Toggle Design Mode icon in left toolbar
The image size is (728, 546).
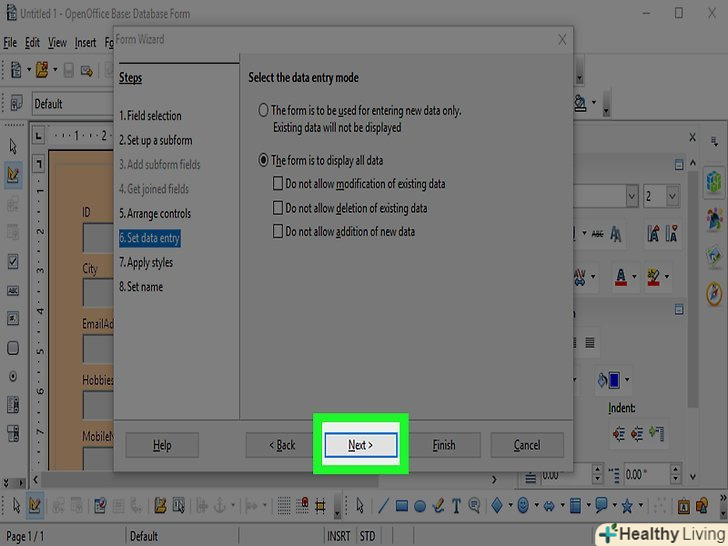pos(13,174)
